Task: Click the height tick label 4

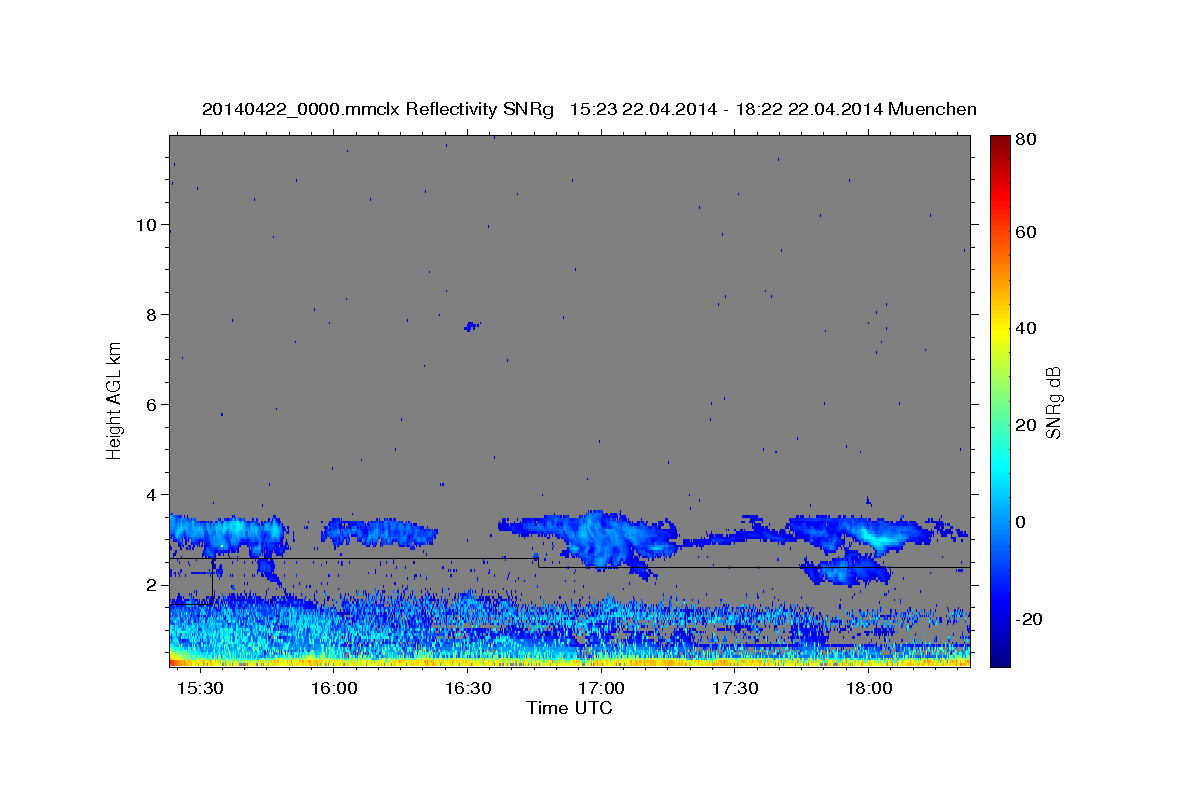Action: click(152, 494)
